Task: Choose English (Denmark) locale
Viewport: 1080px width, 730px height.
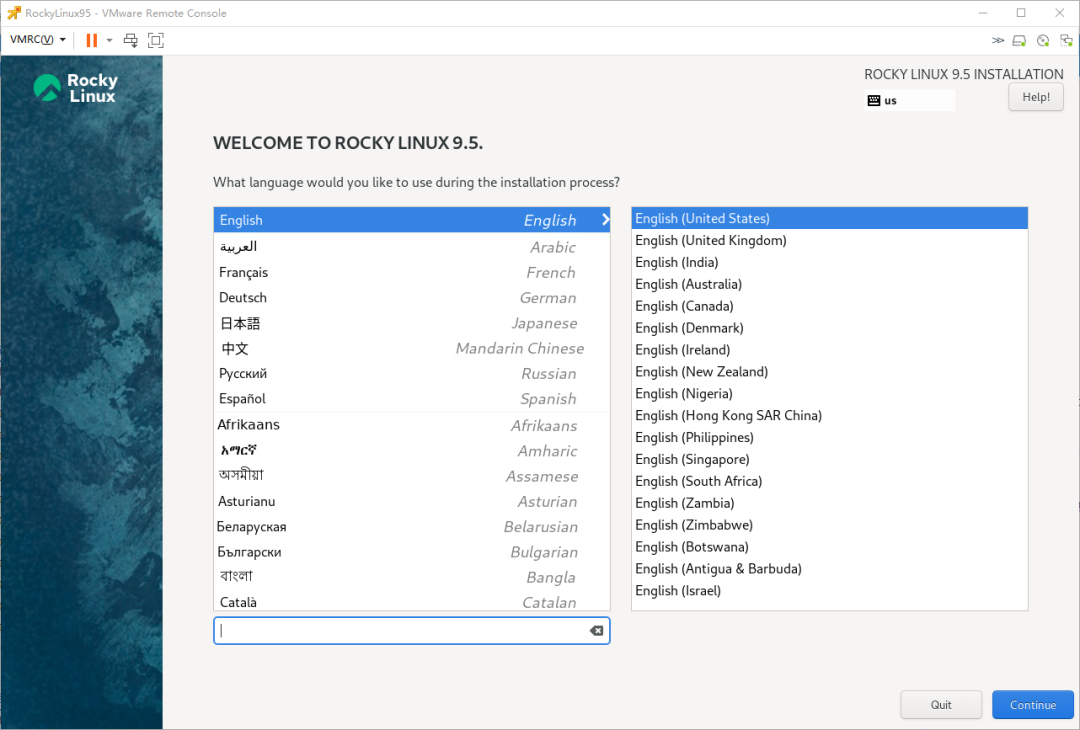Action: (x=829, y=328)
